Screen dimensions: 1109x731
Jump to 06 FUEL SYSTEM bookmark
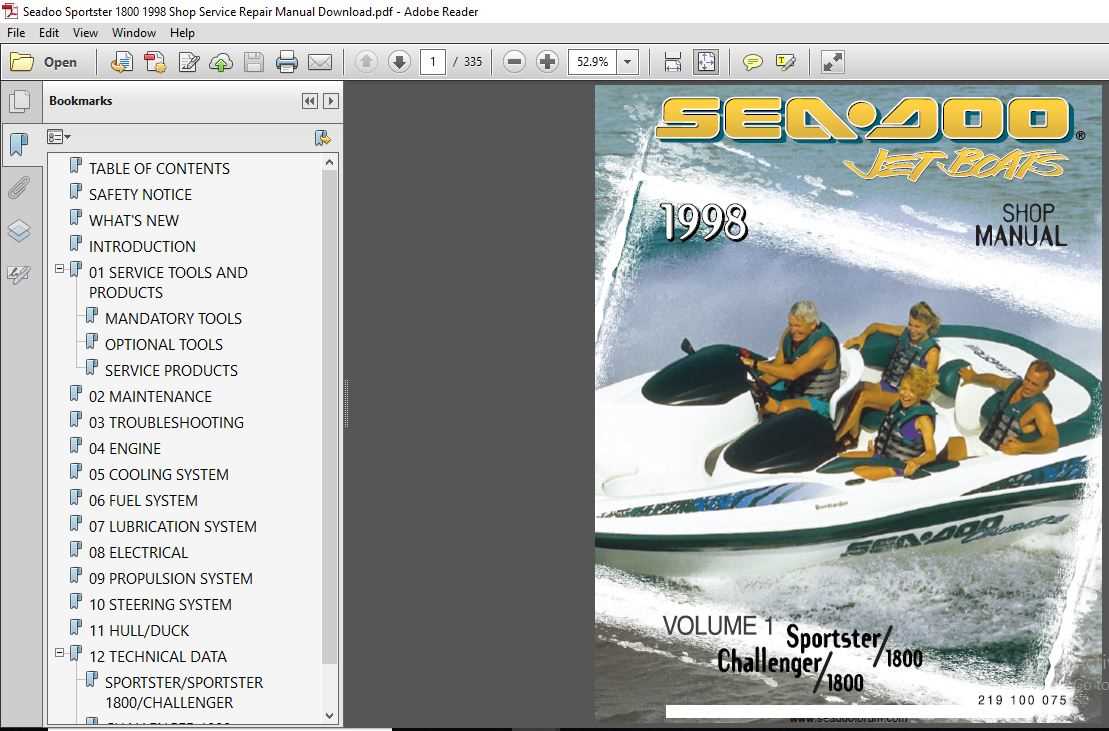click(x=143, y=501)
